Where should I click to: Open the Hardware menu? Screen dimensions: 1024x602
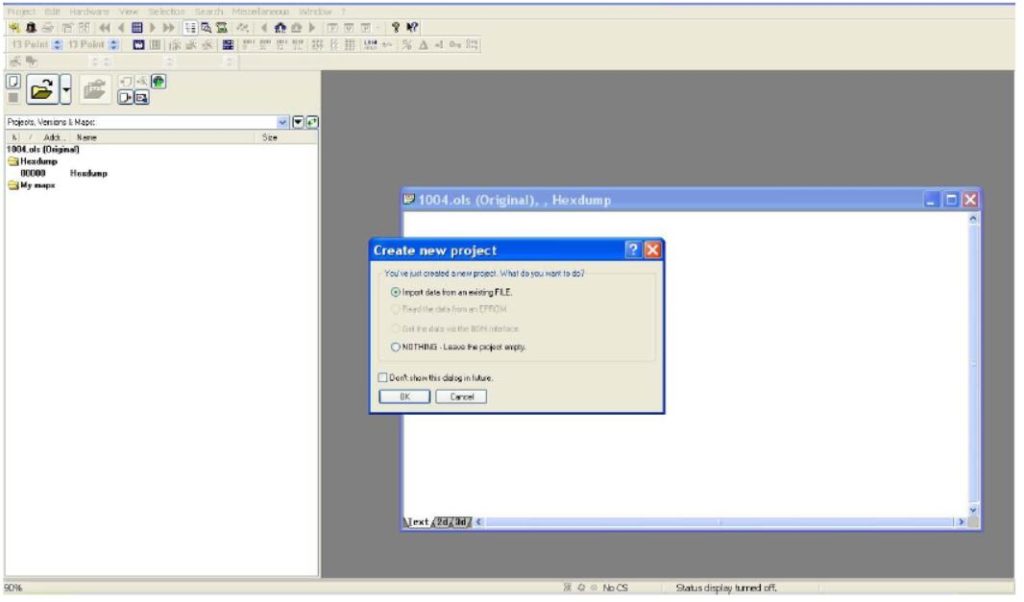[89, 10]
